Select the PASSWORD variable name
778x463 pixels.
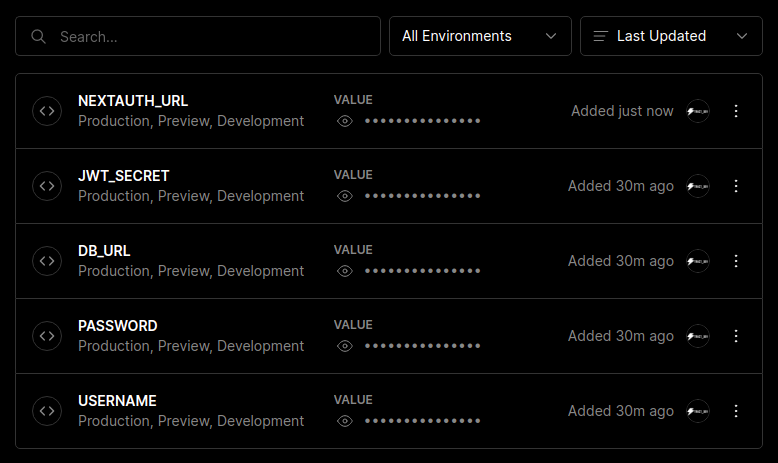[118, 326]
